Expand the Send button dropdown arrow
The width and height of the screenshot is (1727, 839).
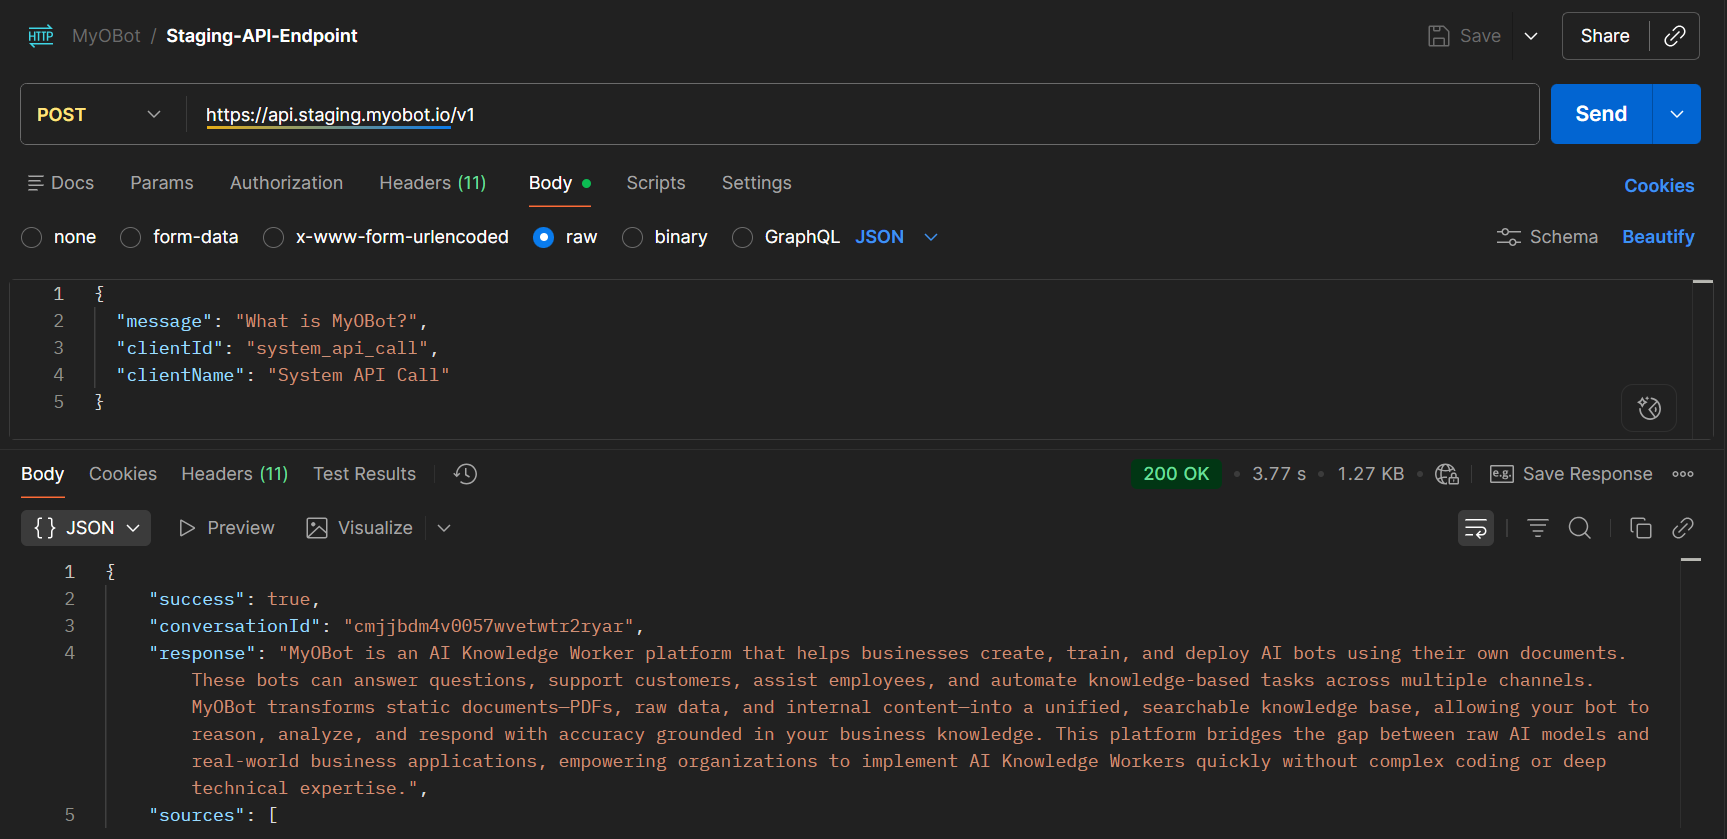[1677, 114]
